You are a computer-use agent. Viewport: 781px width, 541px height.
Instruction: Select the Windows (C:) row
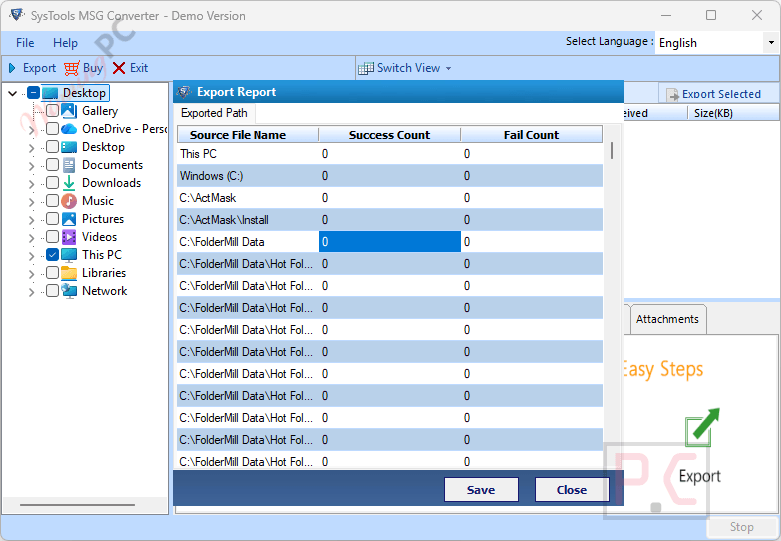click(390, 176)
